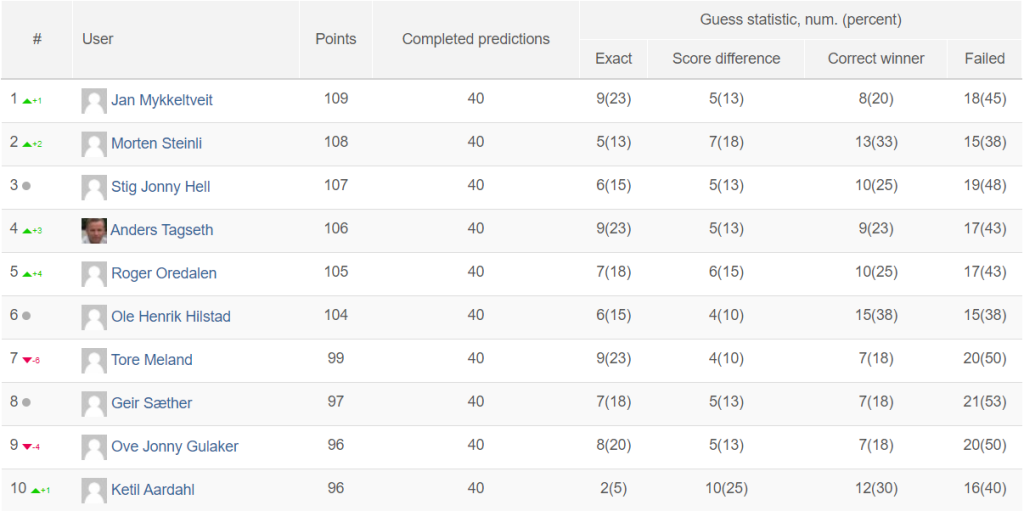Open Roger Oredalen's user profile
The width and height of the screenshot is (1024, 511).
coord(164,273)
